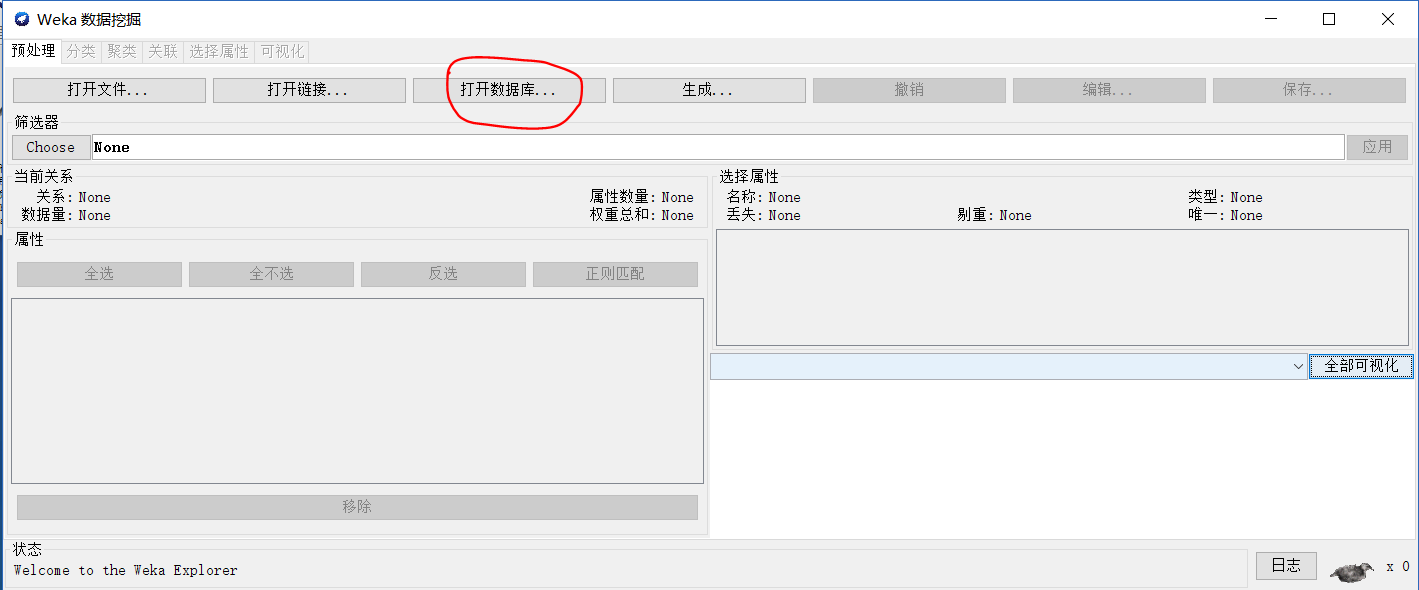Click the 打开链接... button
Viewport: 1419px width, 590px height.
[x=309, y=90]
